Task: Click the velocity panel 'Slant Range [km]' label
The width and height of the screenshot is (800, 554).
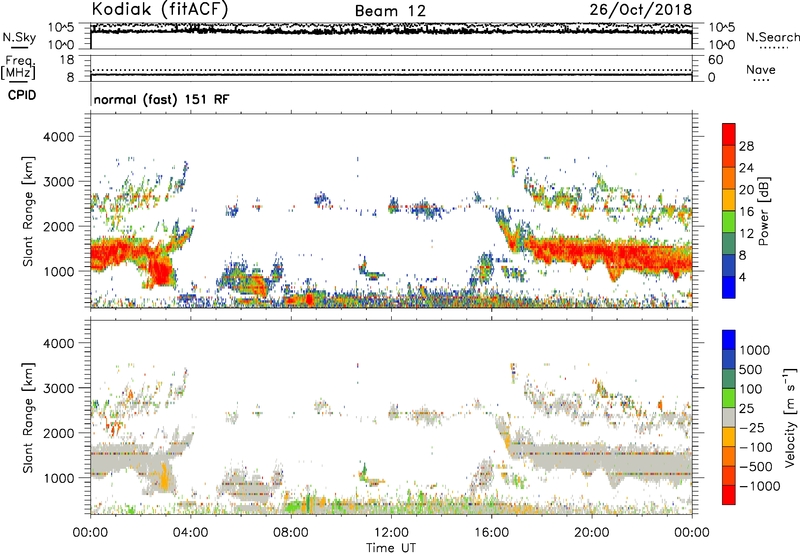Action: pos(28,418)
